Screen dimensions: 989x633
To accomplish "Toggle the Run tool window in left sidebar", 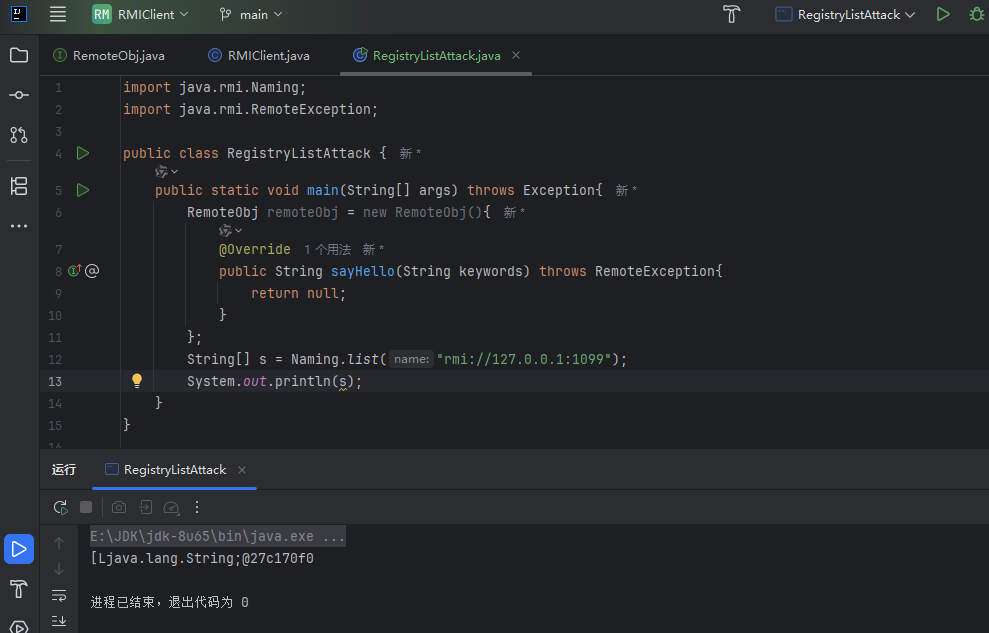I will [x=19, y=548].
